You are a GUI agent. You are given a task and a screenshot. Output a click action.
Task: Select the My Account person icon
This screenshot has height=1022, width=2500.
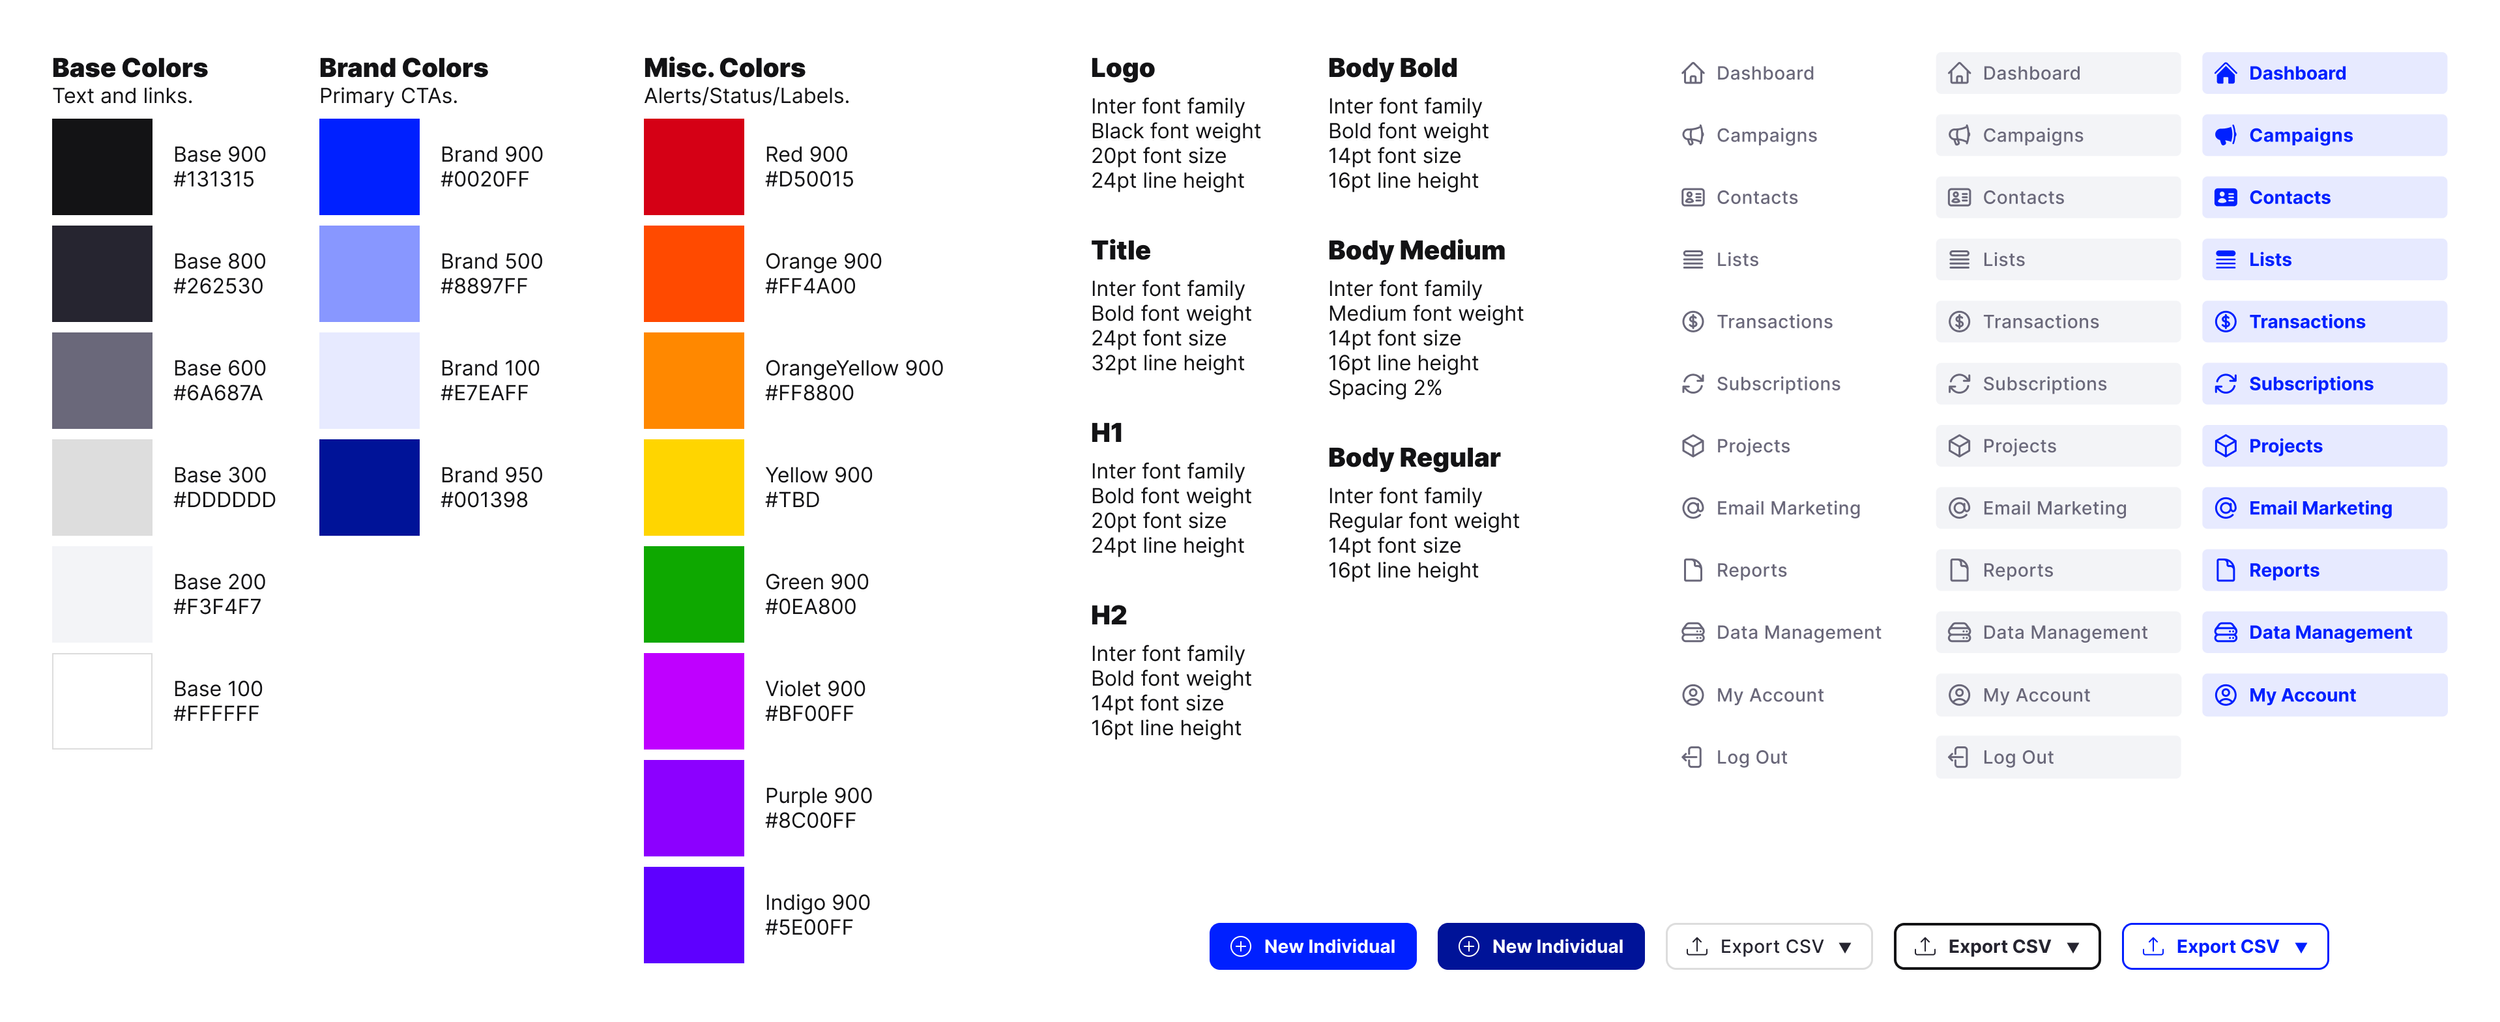pyautogui.click(x=1691, y=694)
